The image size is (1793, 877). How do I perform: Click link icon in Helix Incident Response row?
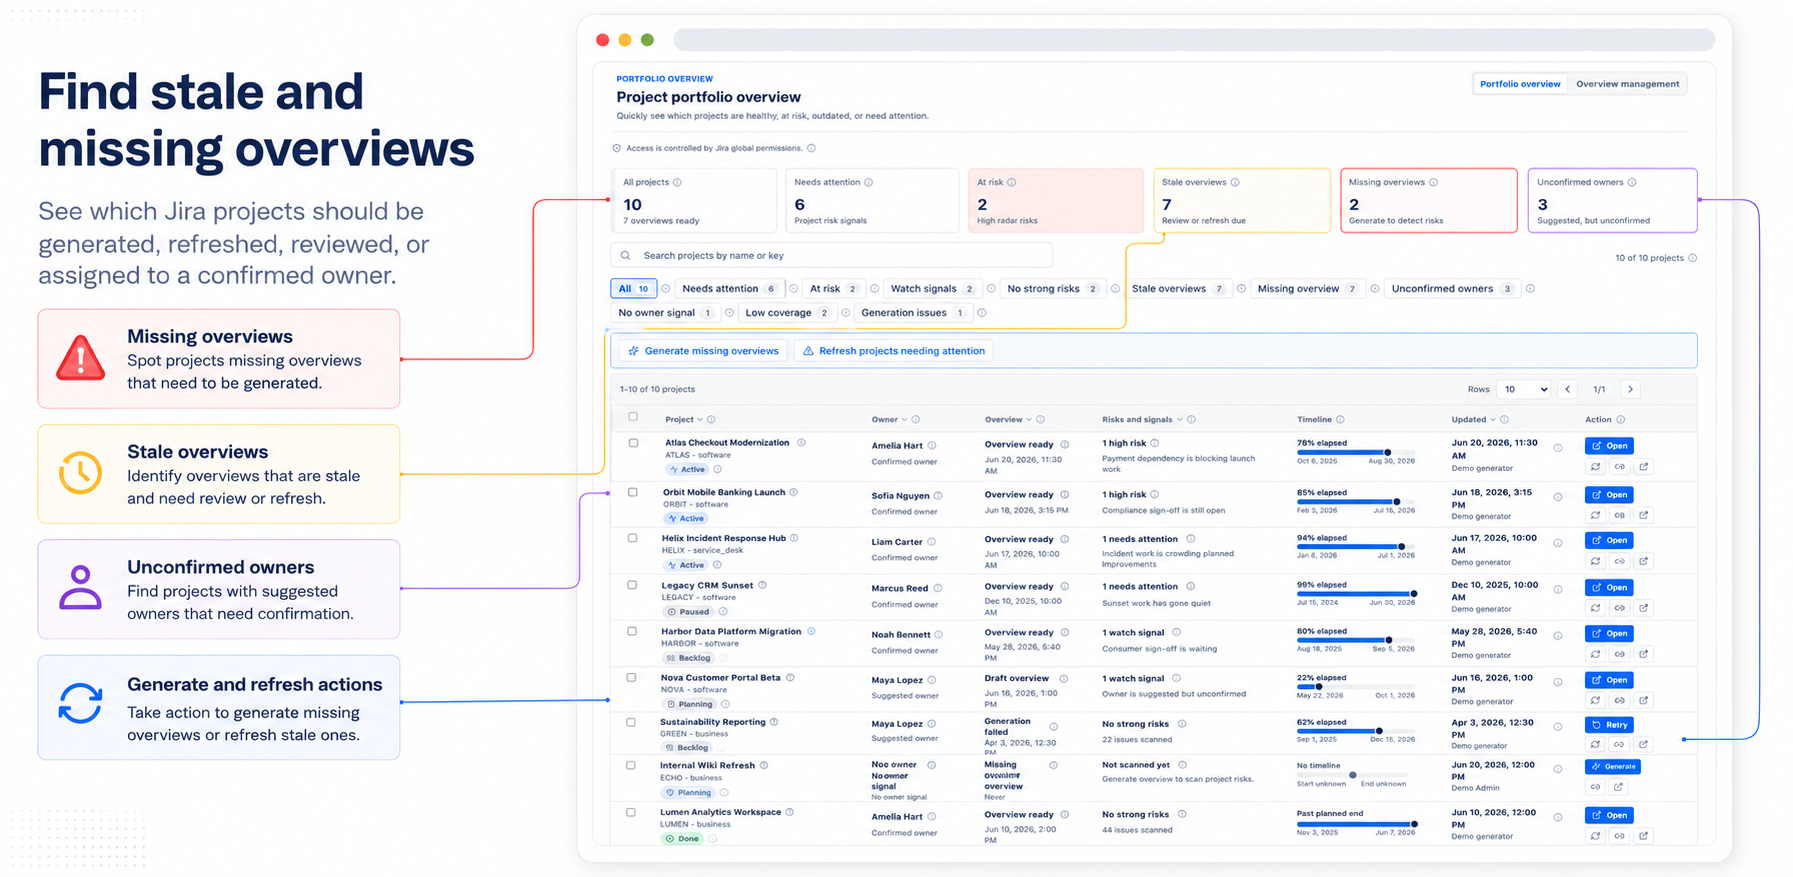(x=1620, y=561)
